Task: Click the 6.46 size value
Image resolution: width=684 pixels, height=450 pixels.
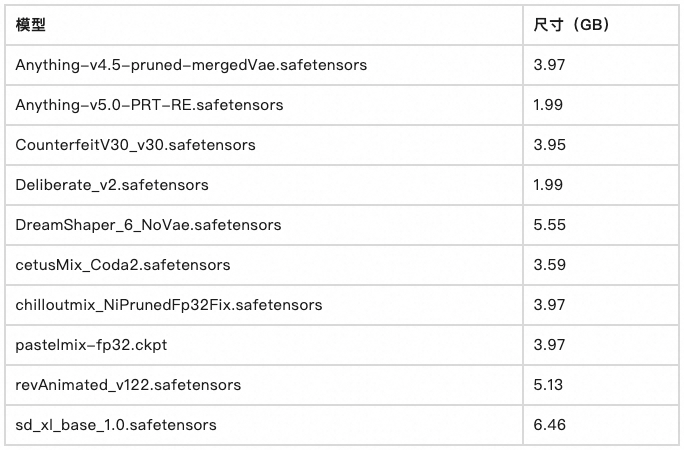Action: (x=550, y=425)
